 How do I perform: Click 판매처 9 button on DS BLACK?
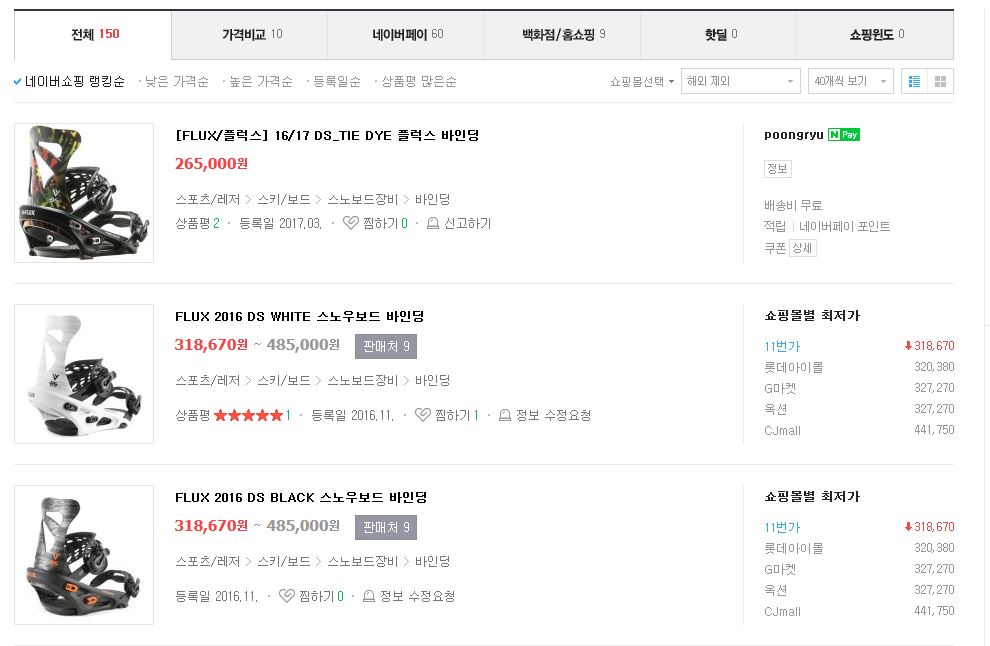(x=386, y=527)
